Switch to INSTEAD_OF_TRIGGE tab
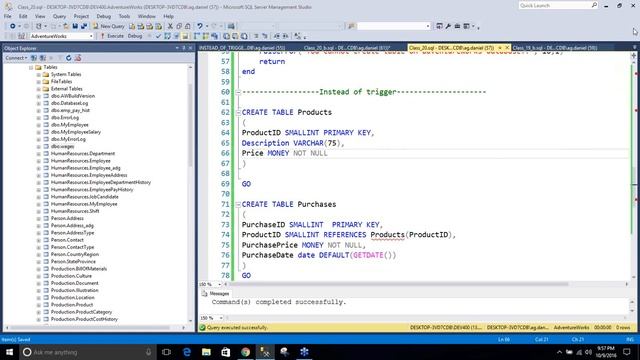Viewport: 640px width, 360px height. (x=242, y=48)
